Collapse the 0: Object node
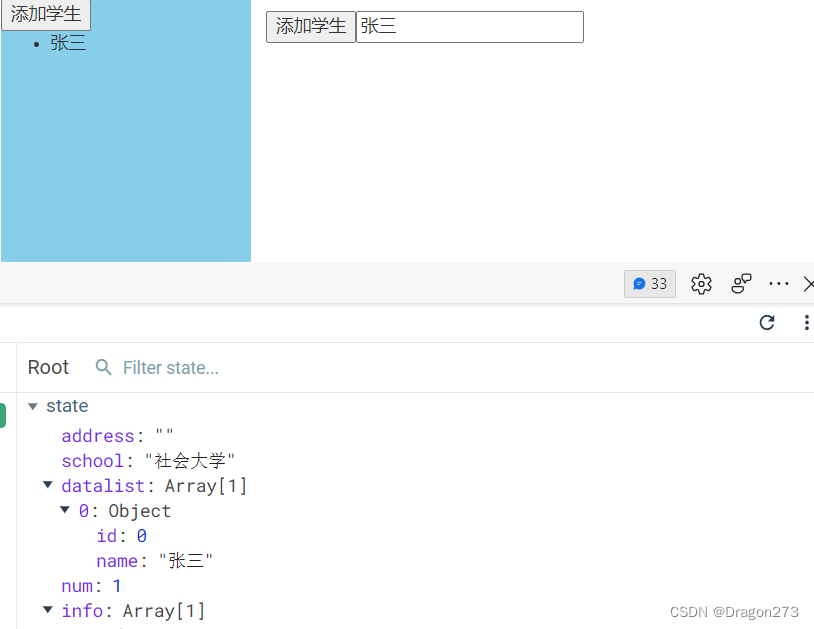814x629 pixels. point(65,510)
